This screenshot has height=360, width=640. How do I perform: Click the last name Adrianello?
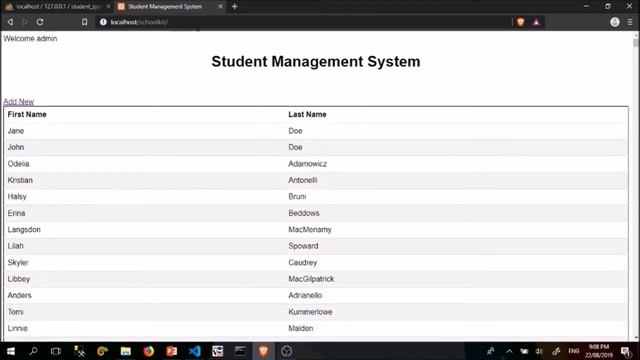[305, 295]
